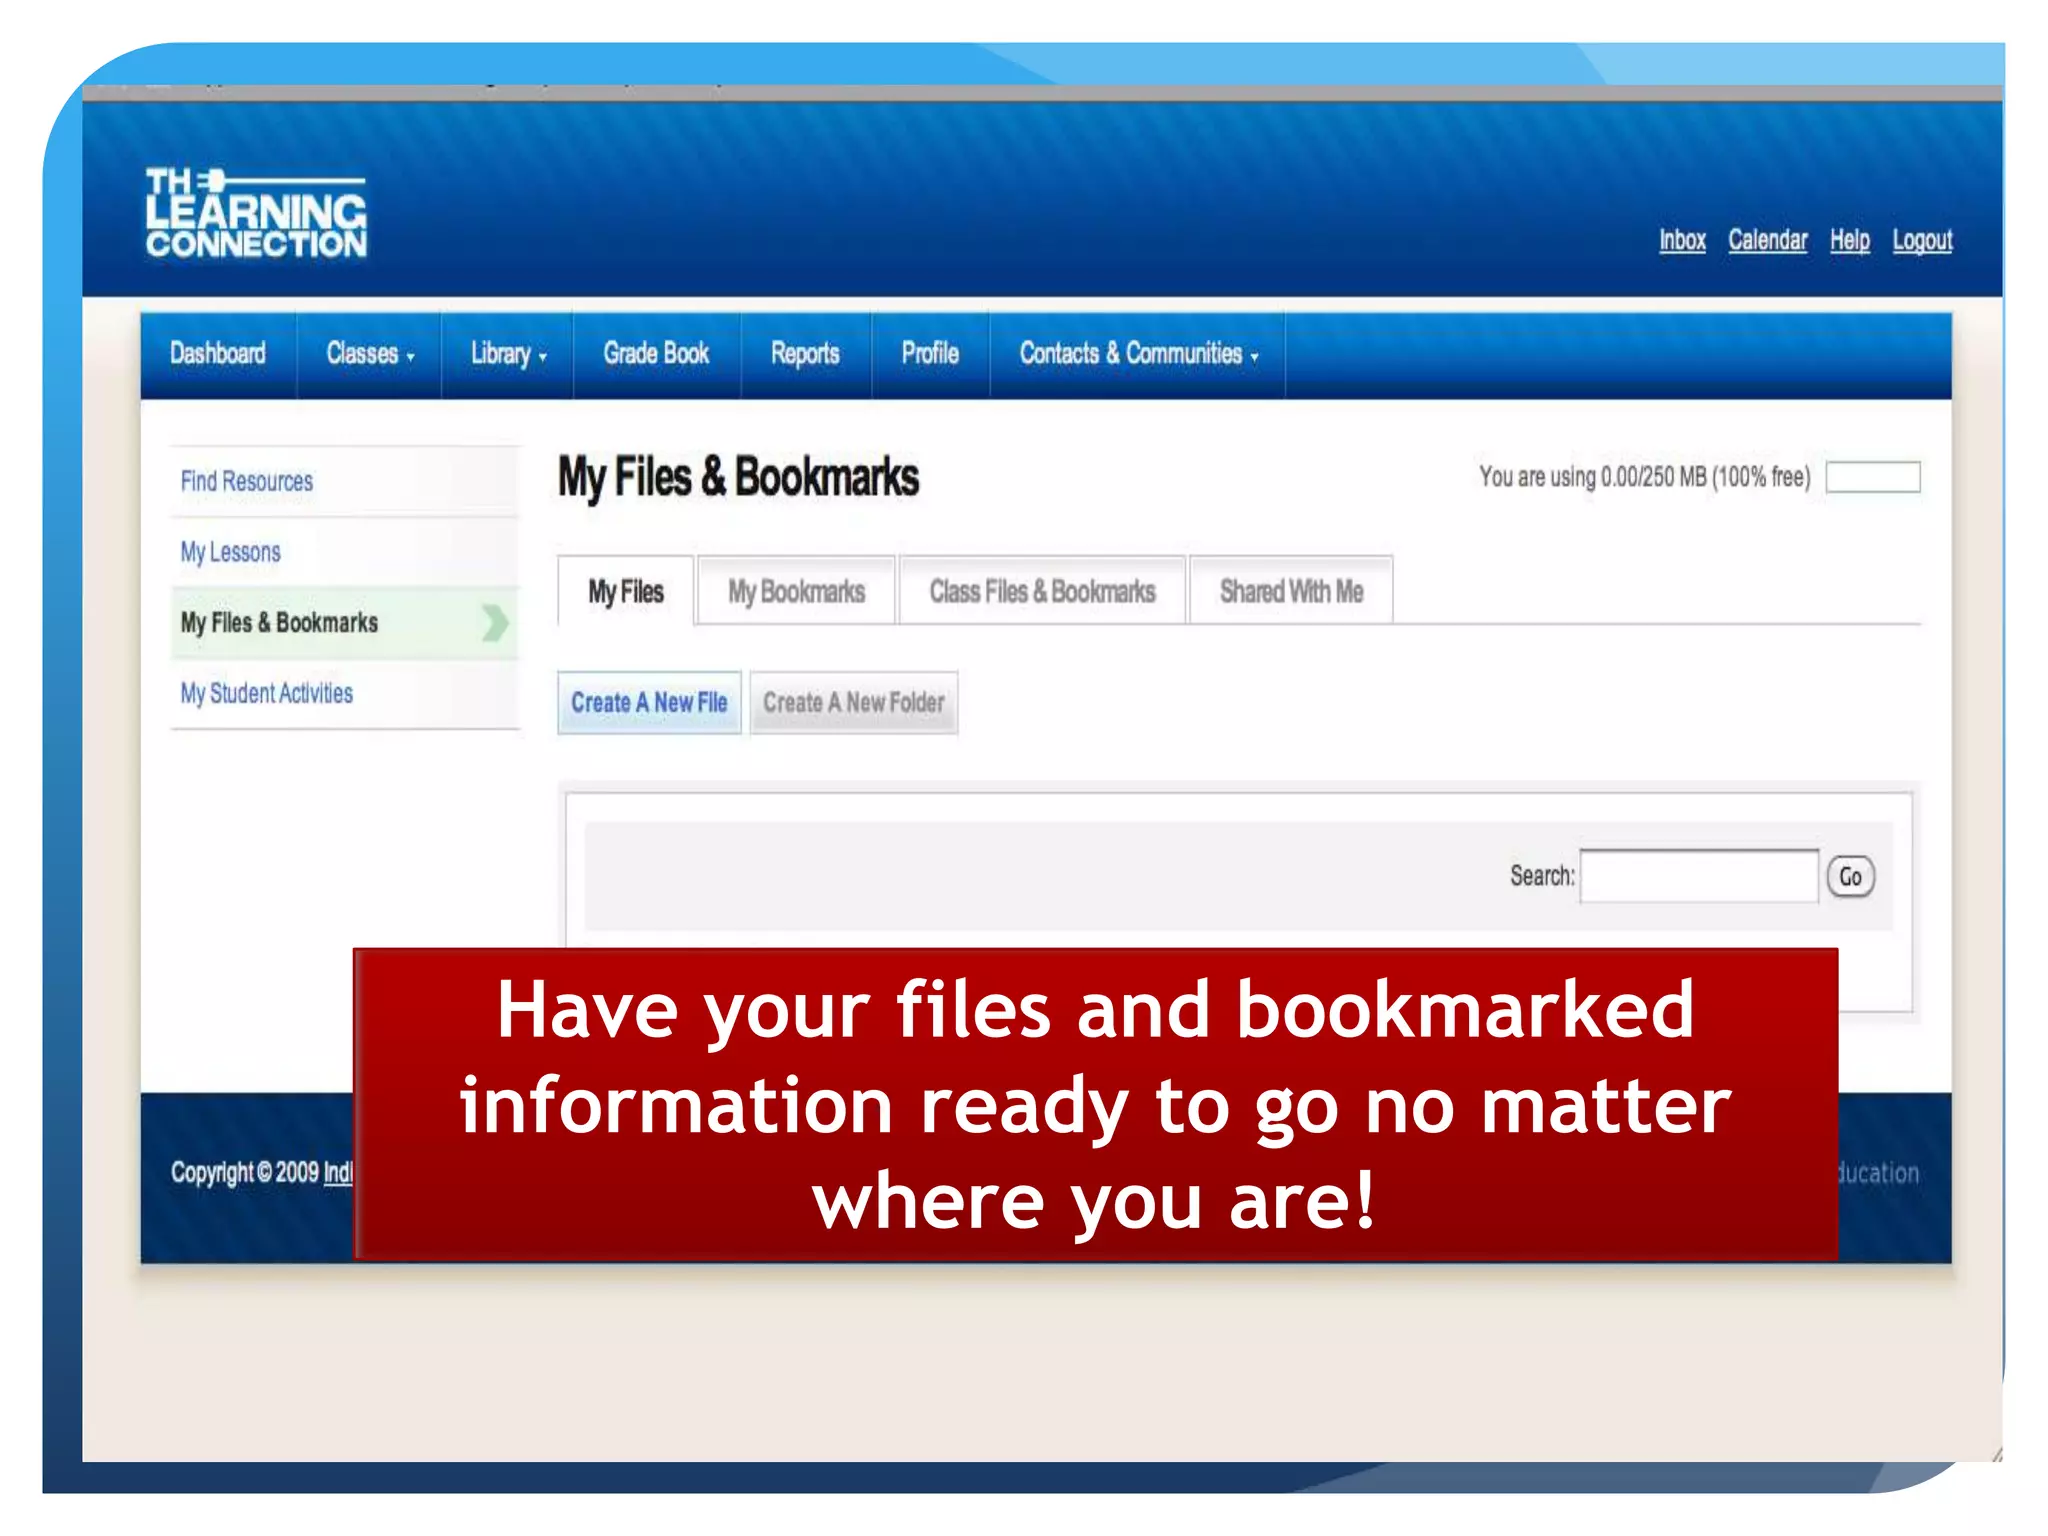This screenshot has height=1536, width=2048.
Task: Switch to the My Files tab
Action: 626,591
